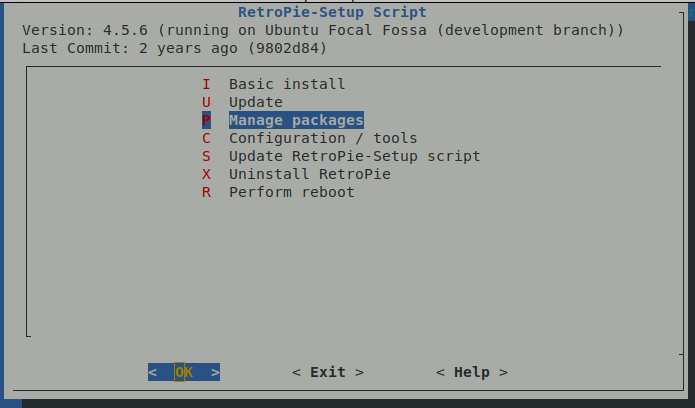Click the red 'U' hotkey letter
The height and width of the screenshot is (408, 695).
pos(206,102)
